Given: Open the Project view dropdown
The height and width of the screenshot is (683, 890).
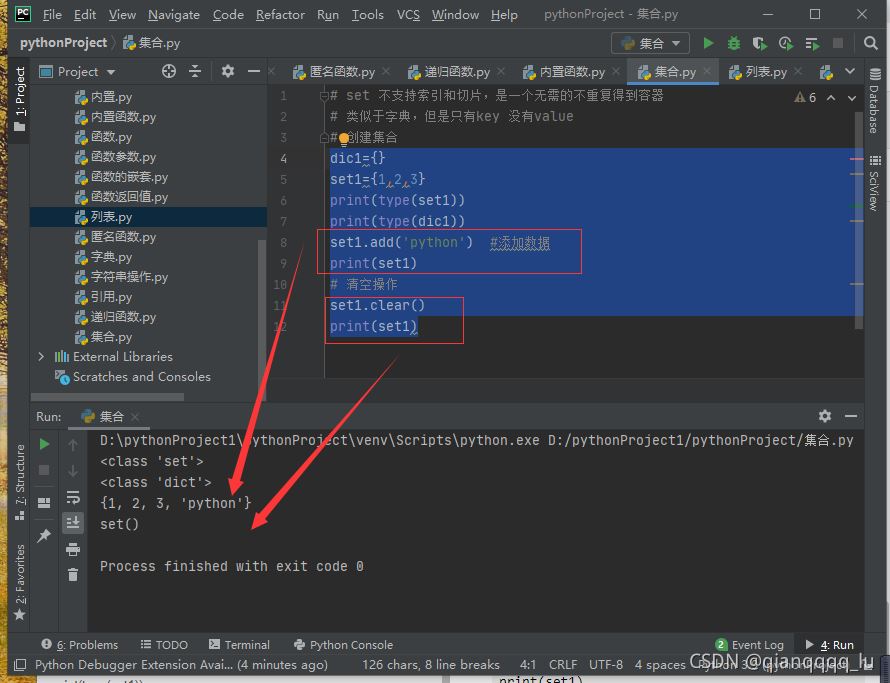Looking at the screenshot, I should 110,72.
